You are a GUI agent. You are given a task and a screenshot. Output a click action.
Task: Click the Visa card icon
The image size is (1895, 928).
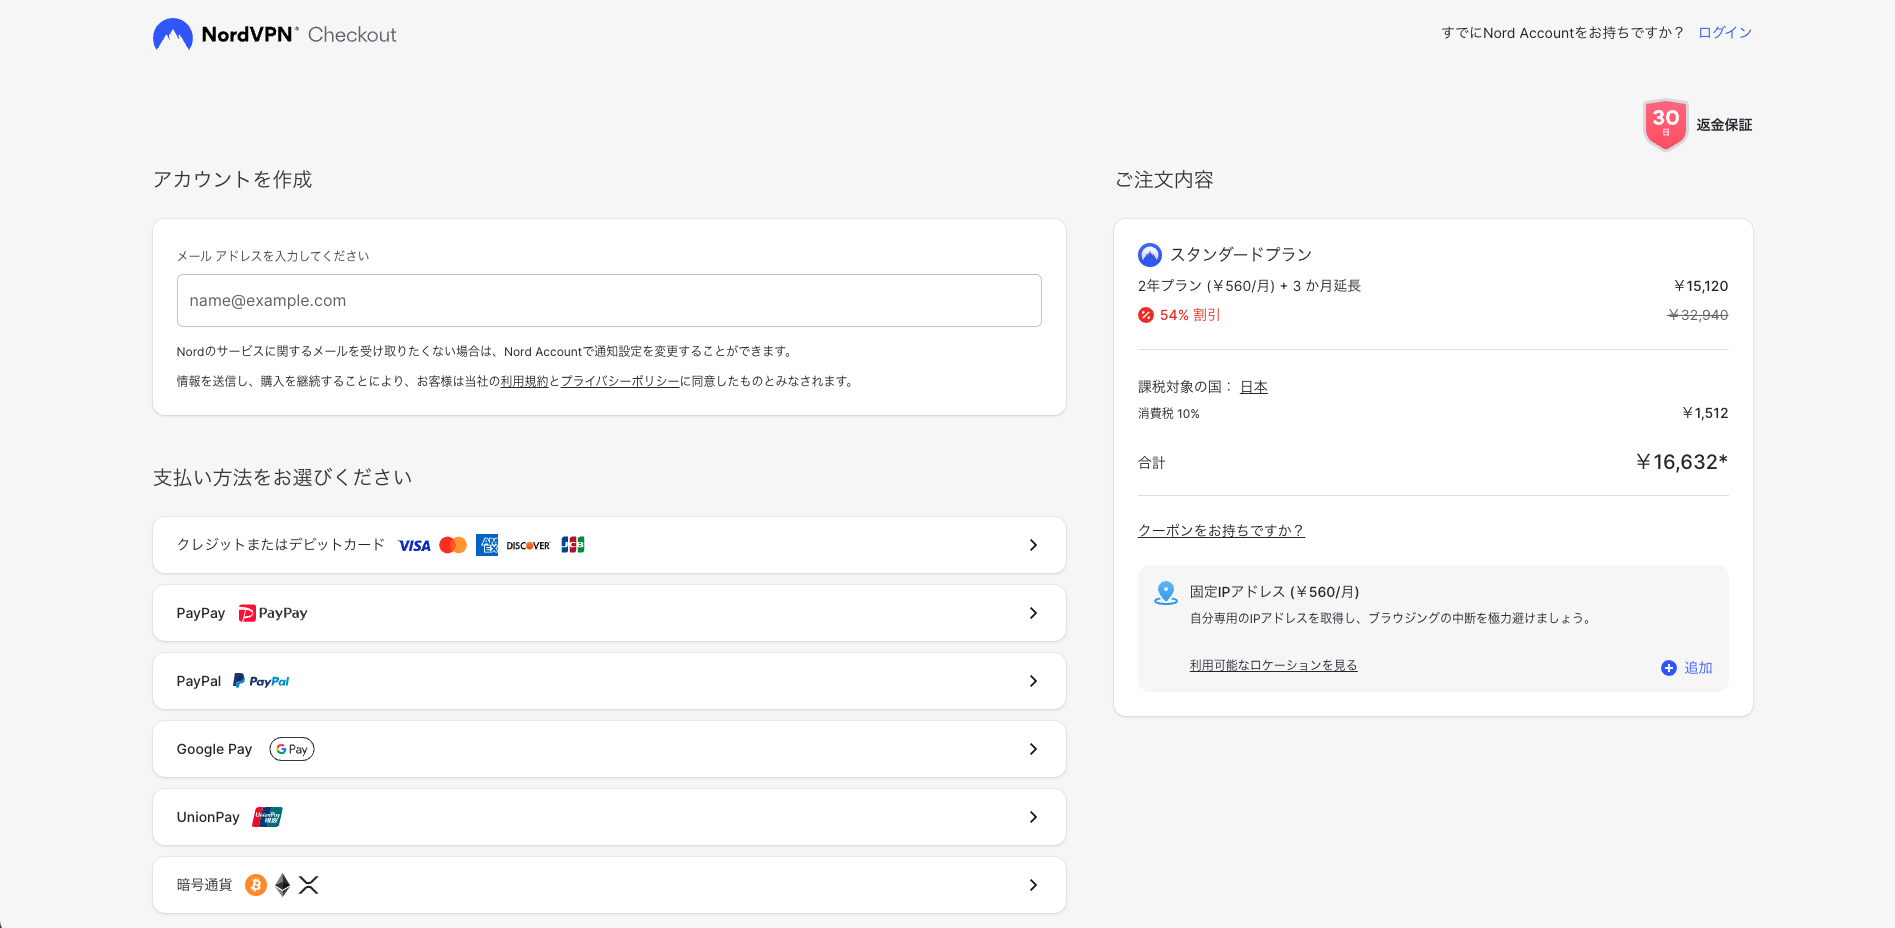pyautogui.click(x=414, y=545)
